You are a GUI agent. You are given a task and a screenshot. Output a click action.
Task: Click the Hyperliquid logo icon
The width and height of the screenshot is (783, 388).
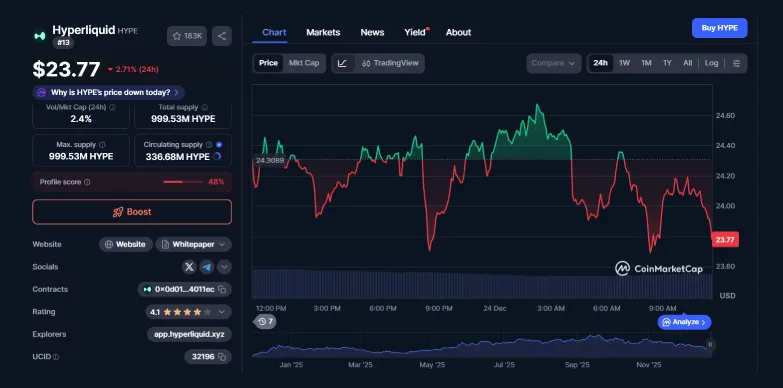pos(39,36)
